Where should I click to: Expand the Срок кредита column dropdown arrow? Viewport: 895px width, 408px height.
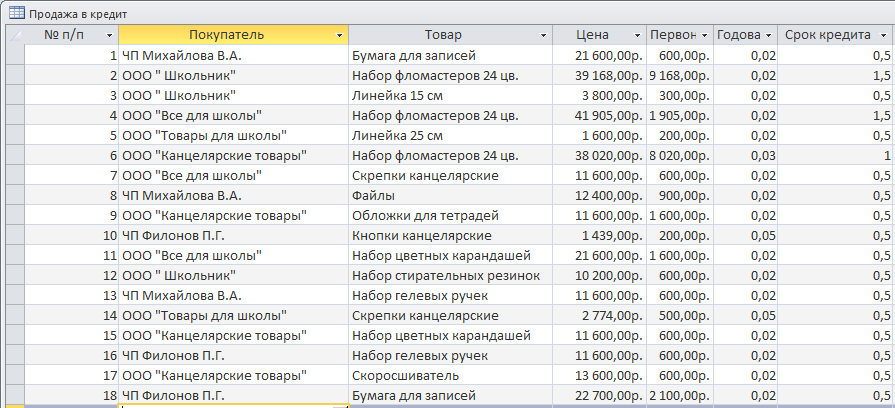click(882, 35)
